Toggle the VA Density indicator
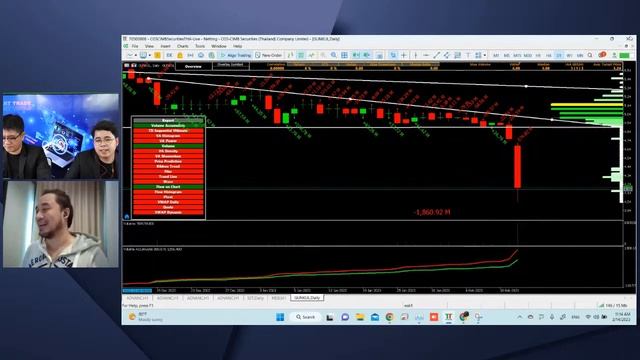The width and height of the screenshot is (640, 360). 168,151
